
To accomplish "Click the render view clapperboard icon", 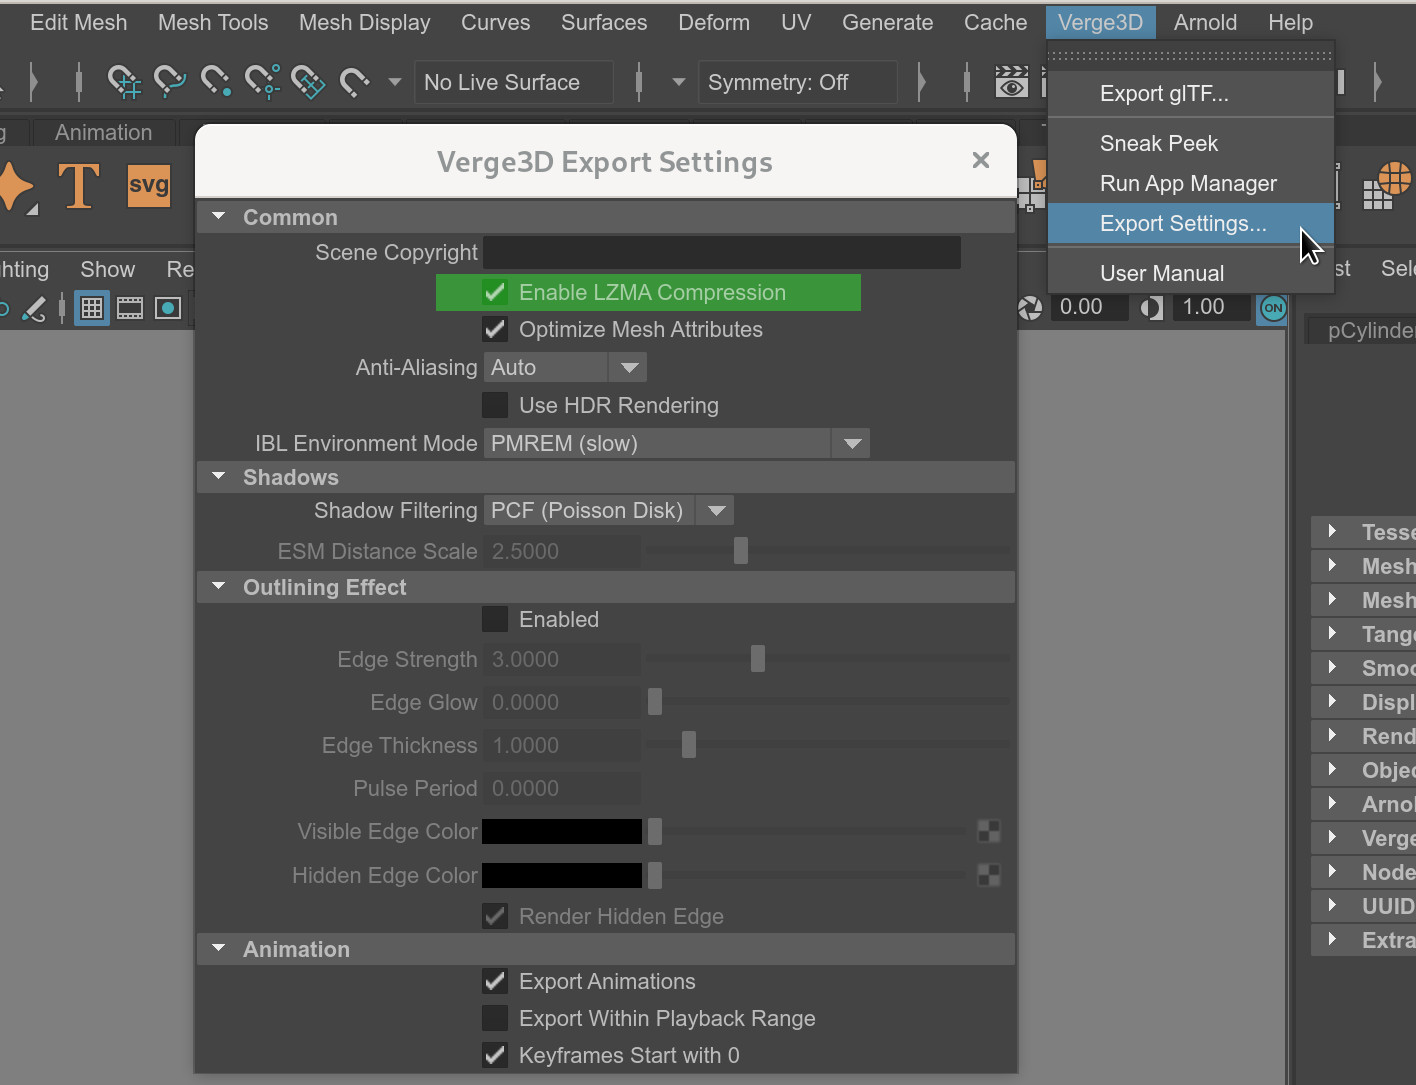I will click(1011, 82).
